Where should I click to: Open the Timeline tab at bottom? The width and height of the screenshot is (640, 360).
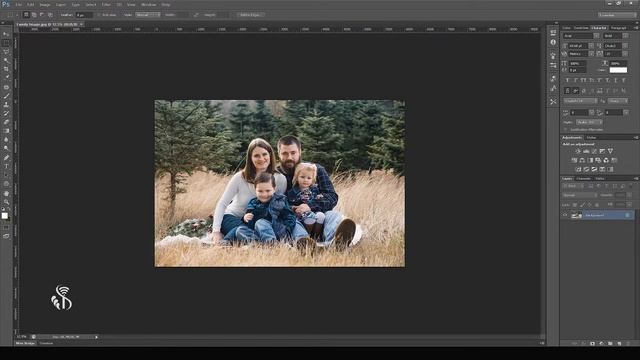(46, 343)
